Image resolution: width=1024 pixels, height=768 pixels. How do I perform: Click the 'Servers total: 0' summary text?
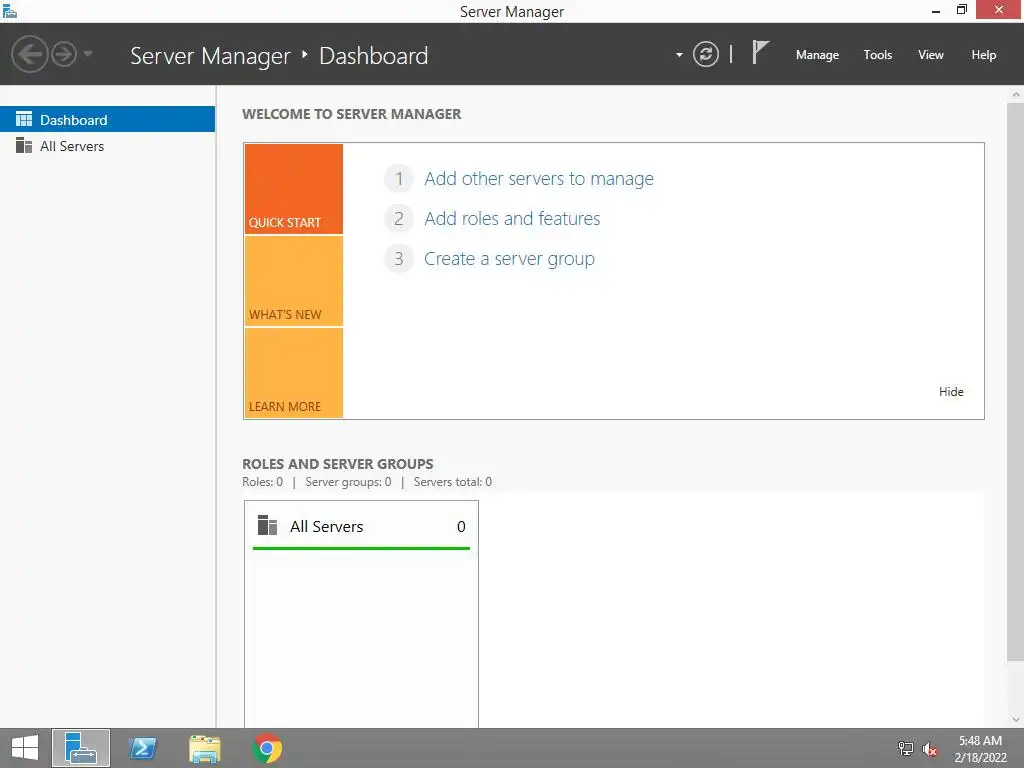tap(453, 482)
